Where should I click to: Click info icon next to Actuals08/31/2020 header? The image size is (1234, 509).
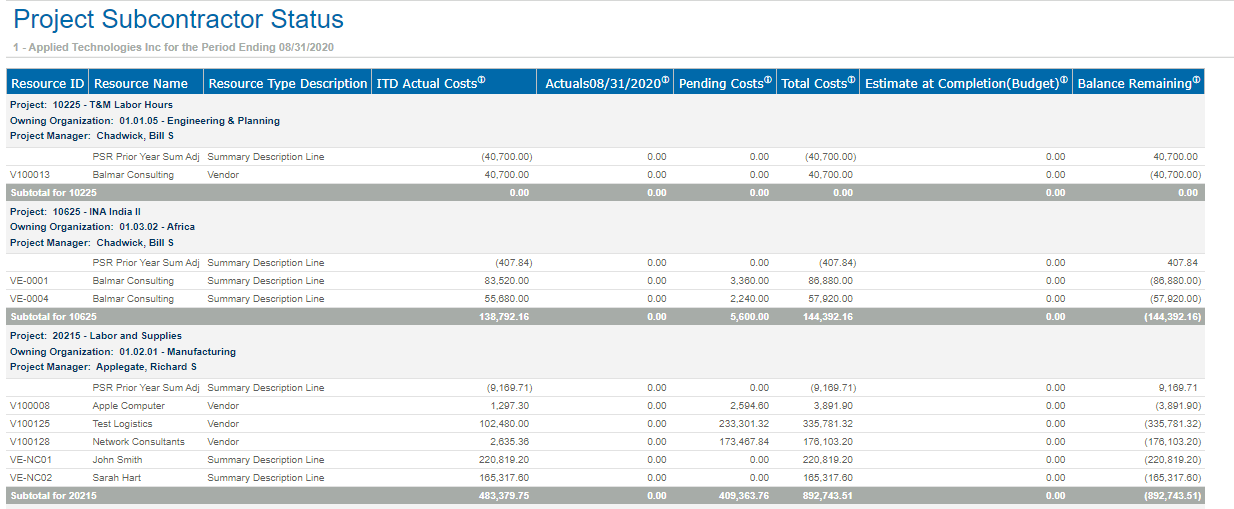click(666, 80)
